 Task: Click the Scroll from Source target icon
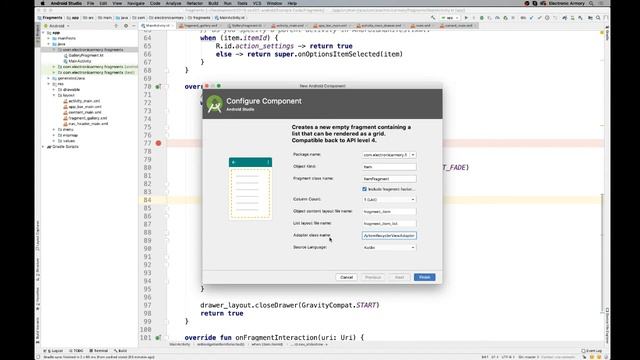pos(116,26)
